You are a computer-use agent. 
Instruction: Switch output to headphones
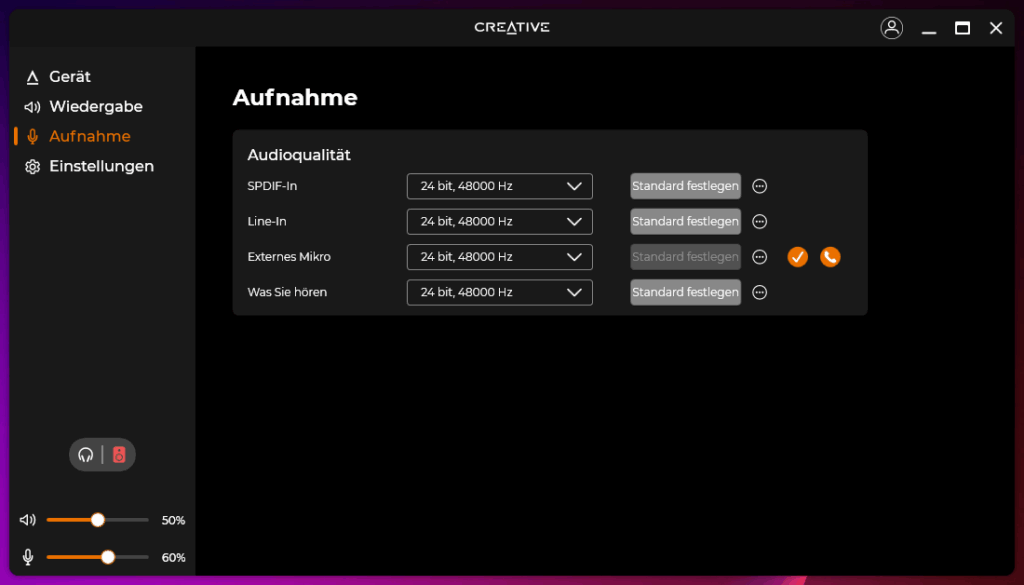coord(86,455)
